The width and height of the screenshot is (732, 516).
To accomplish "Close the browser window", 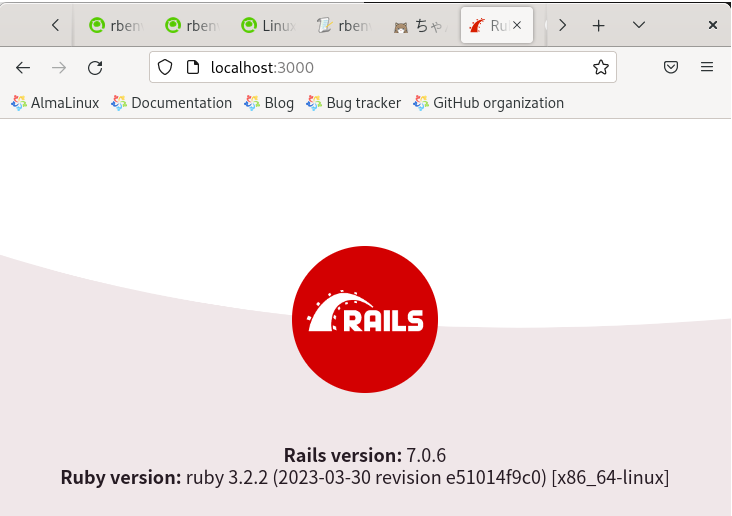I will click(x=712, y=25).
